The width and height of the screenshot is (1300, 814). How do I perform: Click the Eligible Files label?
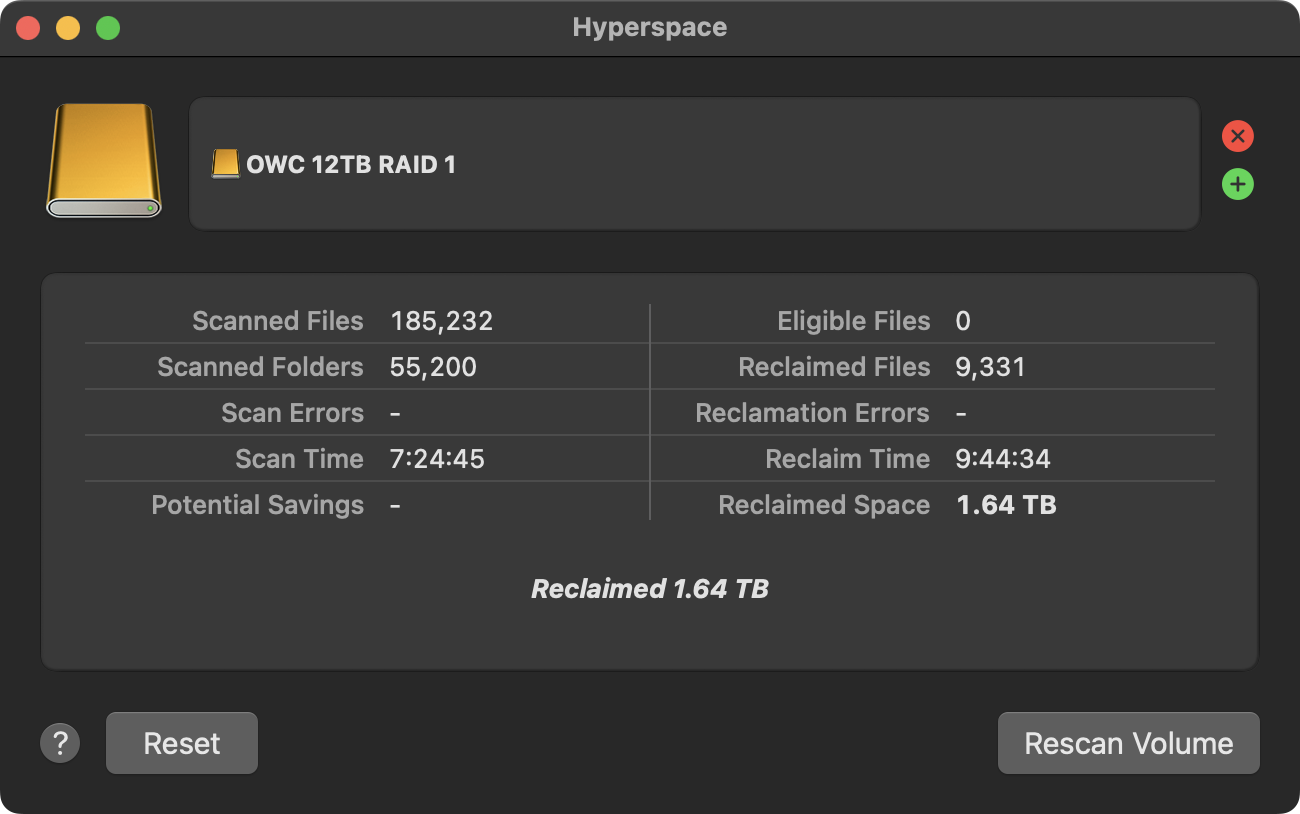(854, 321)
